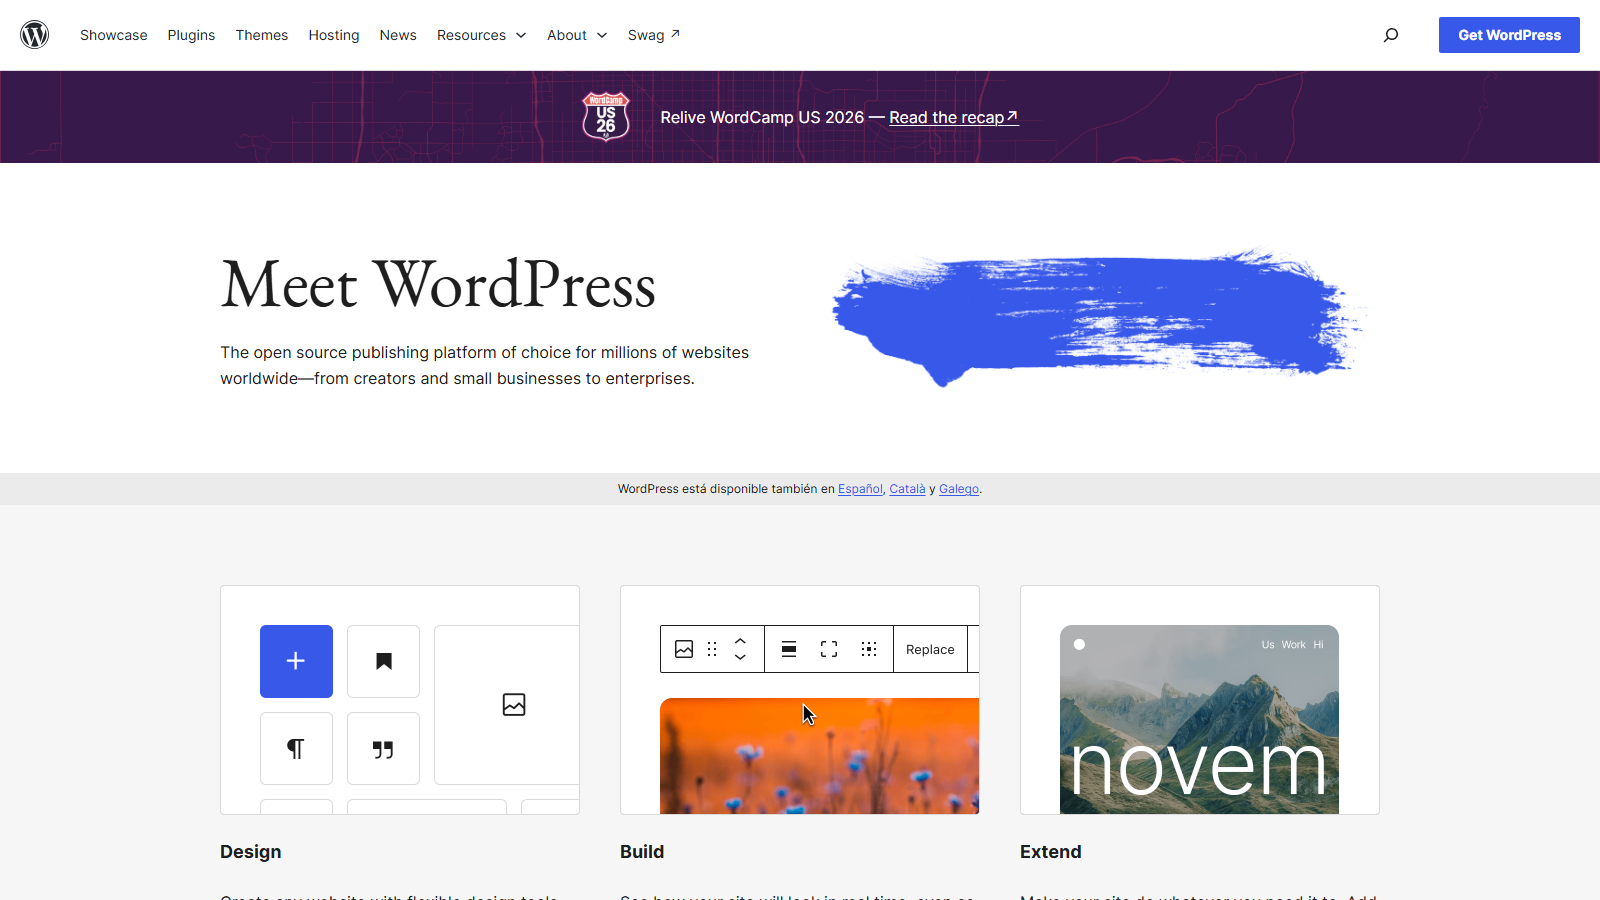The width and height of the screenshot is (1600, 900).
Task: Switch language to Galego
Action: pyautogui.click(x=959, y=489)
